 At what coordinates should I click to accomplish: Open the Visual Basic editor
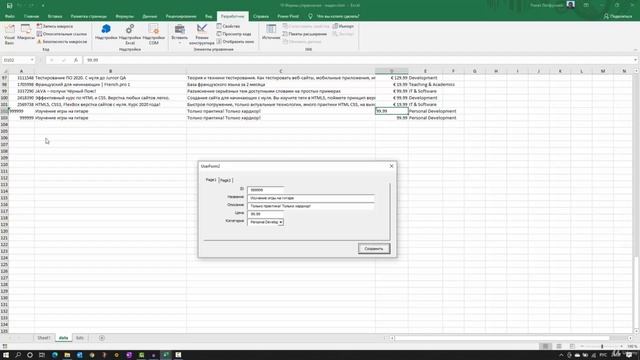(9, 34)
